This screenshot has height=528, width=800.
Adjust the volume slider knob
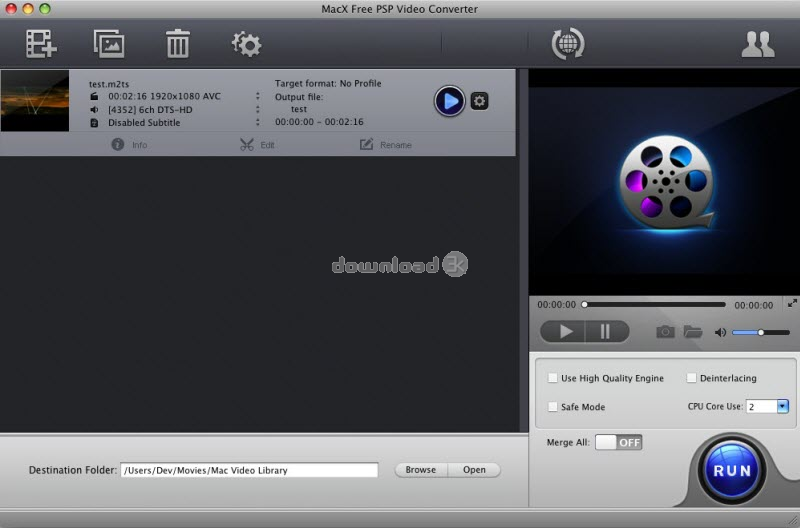coord(761,333)
